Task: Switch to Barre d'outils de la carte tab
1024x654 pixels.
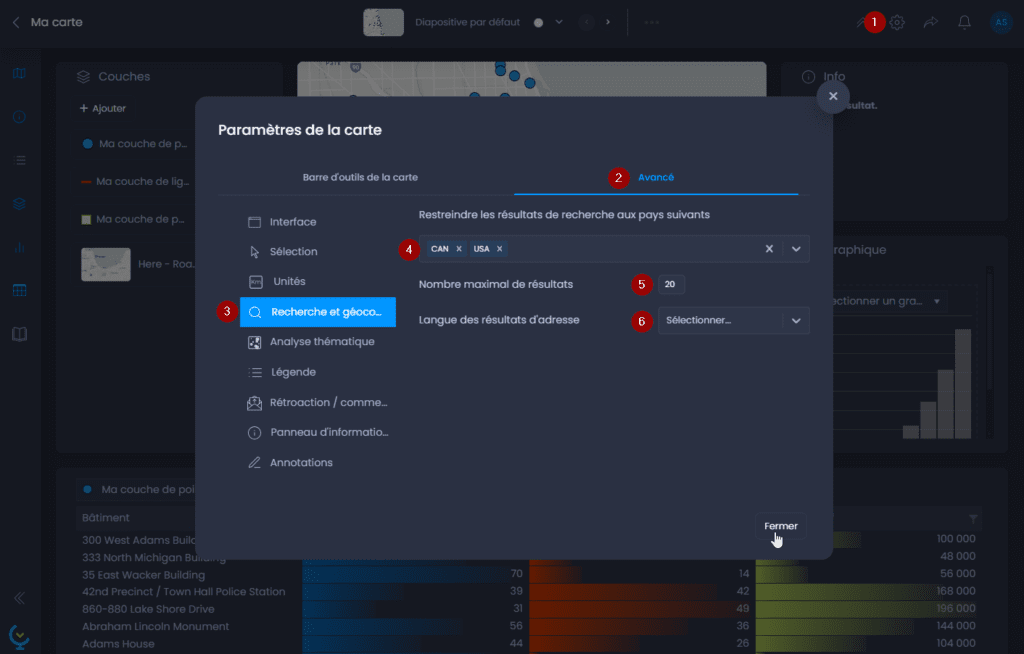Action: tap(360, 177)
